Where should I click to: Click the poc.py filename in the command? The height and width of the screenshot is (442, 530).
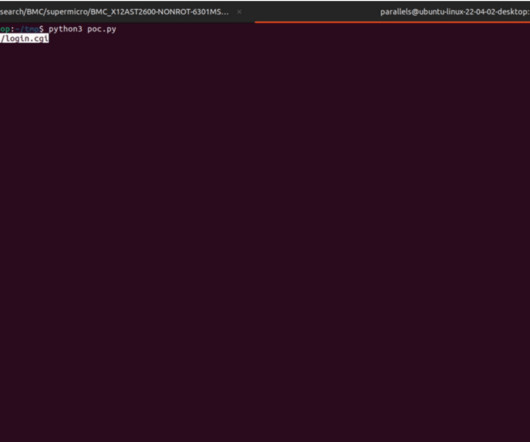coord(102,29)
